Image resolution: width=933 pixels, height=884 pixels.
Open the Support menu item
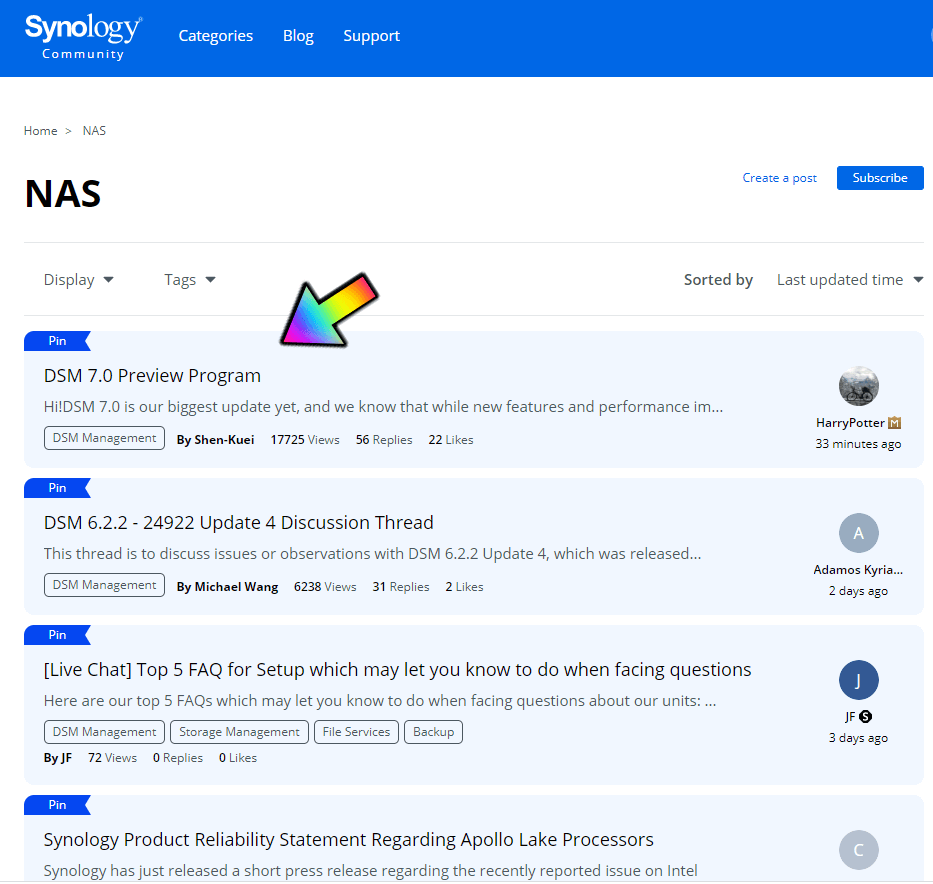click(x=371, y=36)
